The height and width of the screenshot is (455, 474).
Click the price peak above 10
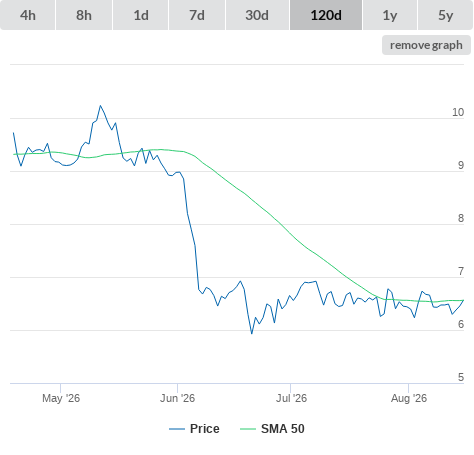[100, 106]
